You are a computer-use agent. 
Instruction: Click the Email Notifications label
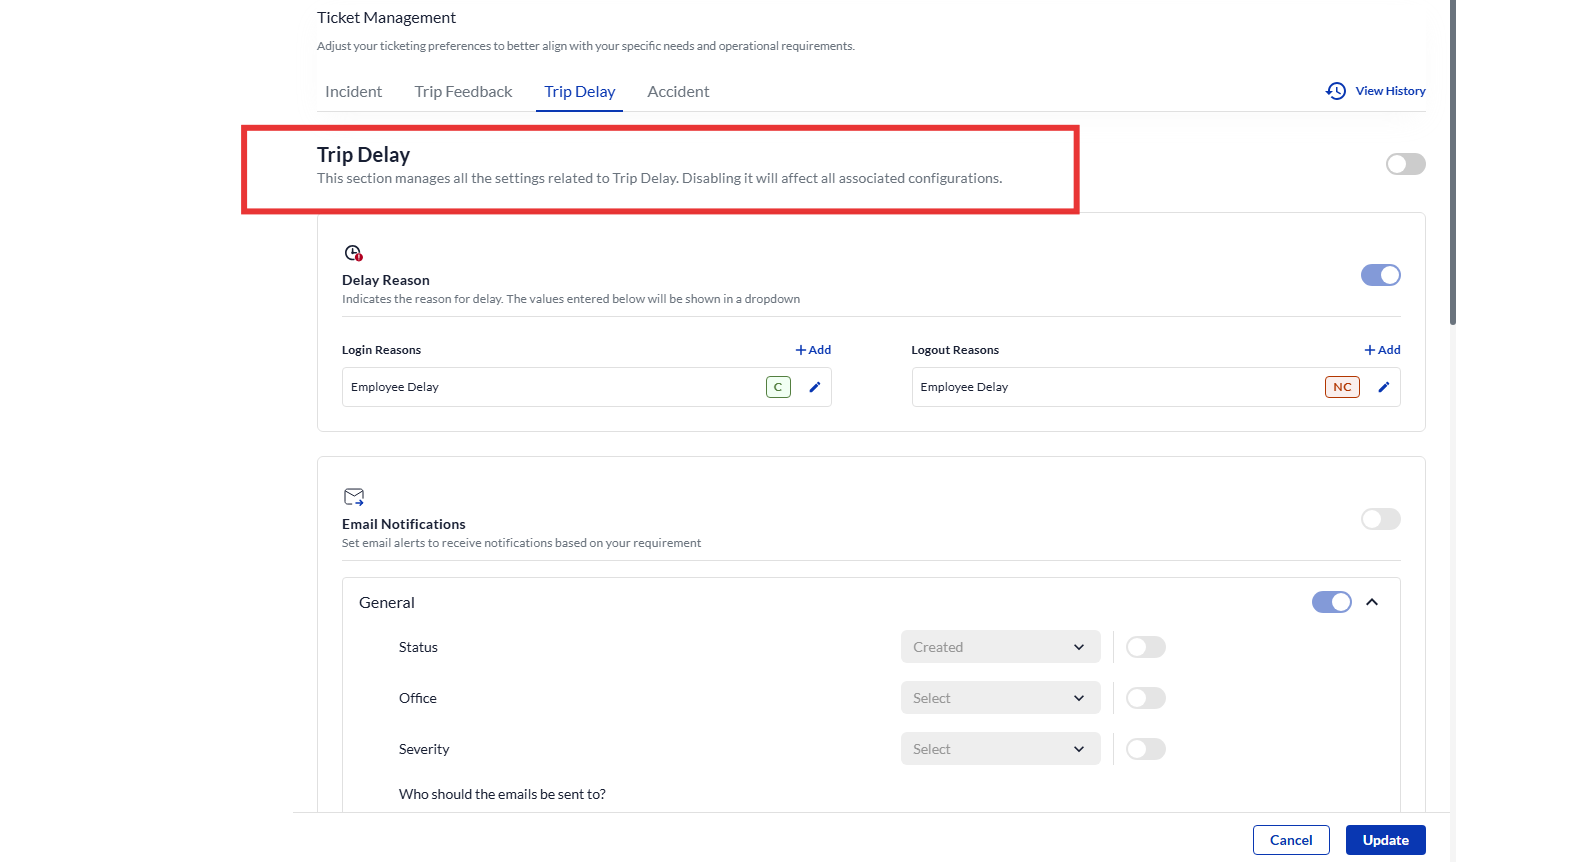tap(403, 525)
